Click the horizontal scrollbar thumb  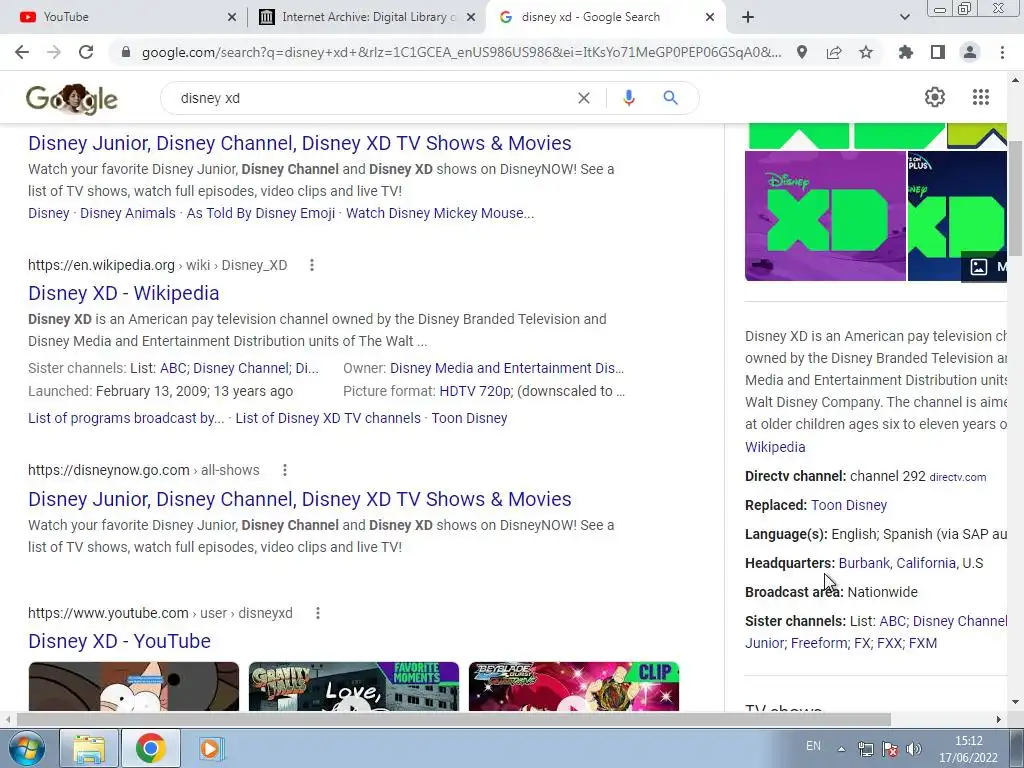(453, 720)
